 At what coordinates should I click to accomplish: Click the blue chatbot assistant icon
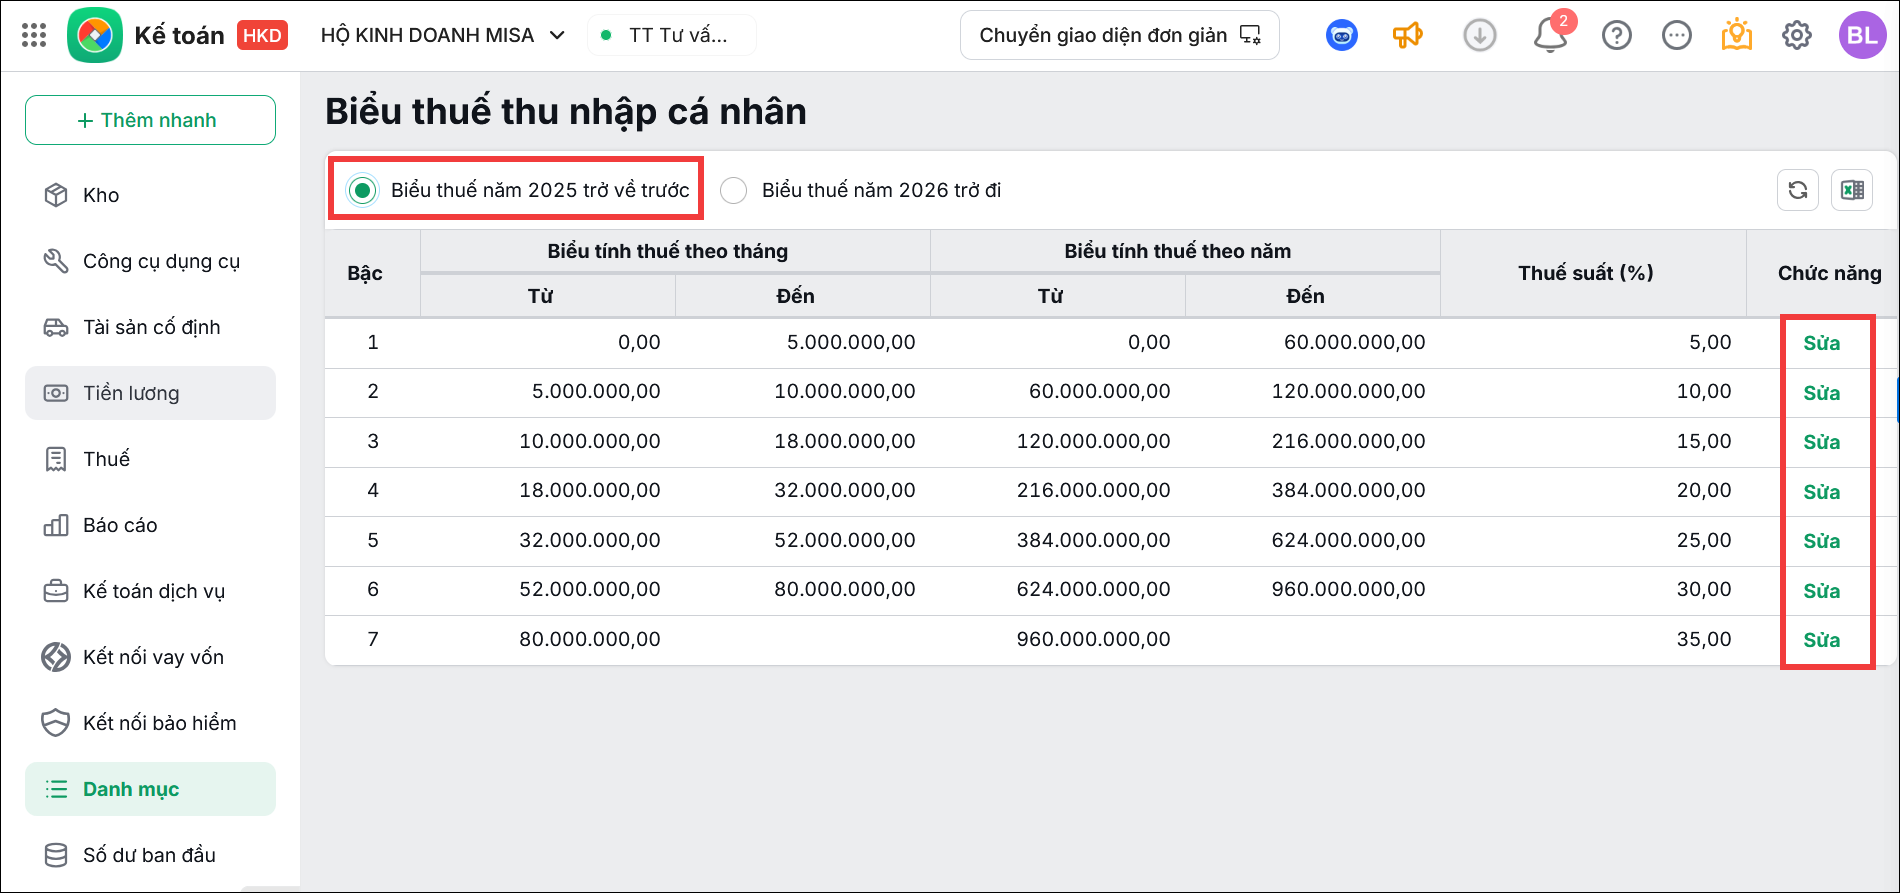click(1342, 35)
